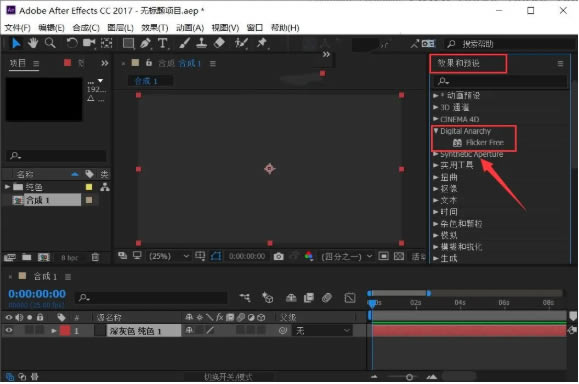Image resolution: width=579 pixels, height=384 pixels.
Task: Select the Rotation tool
Action: 72,43
